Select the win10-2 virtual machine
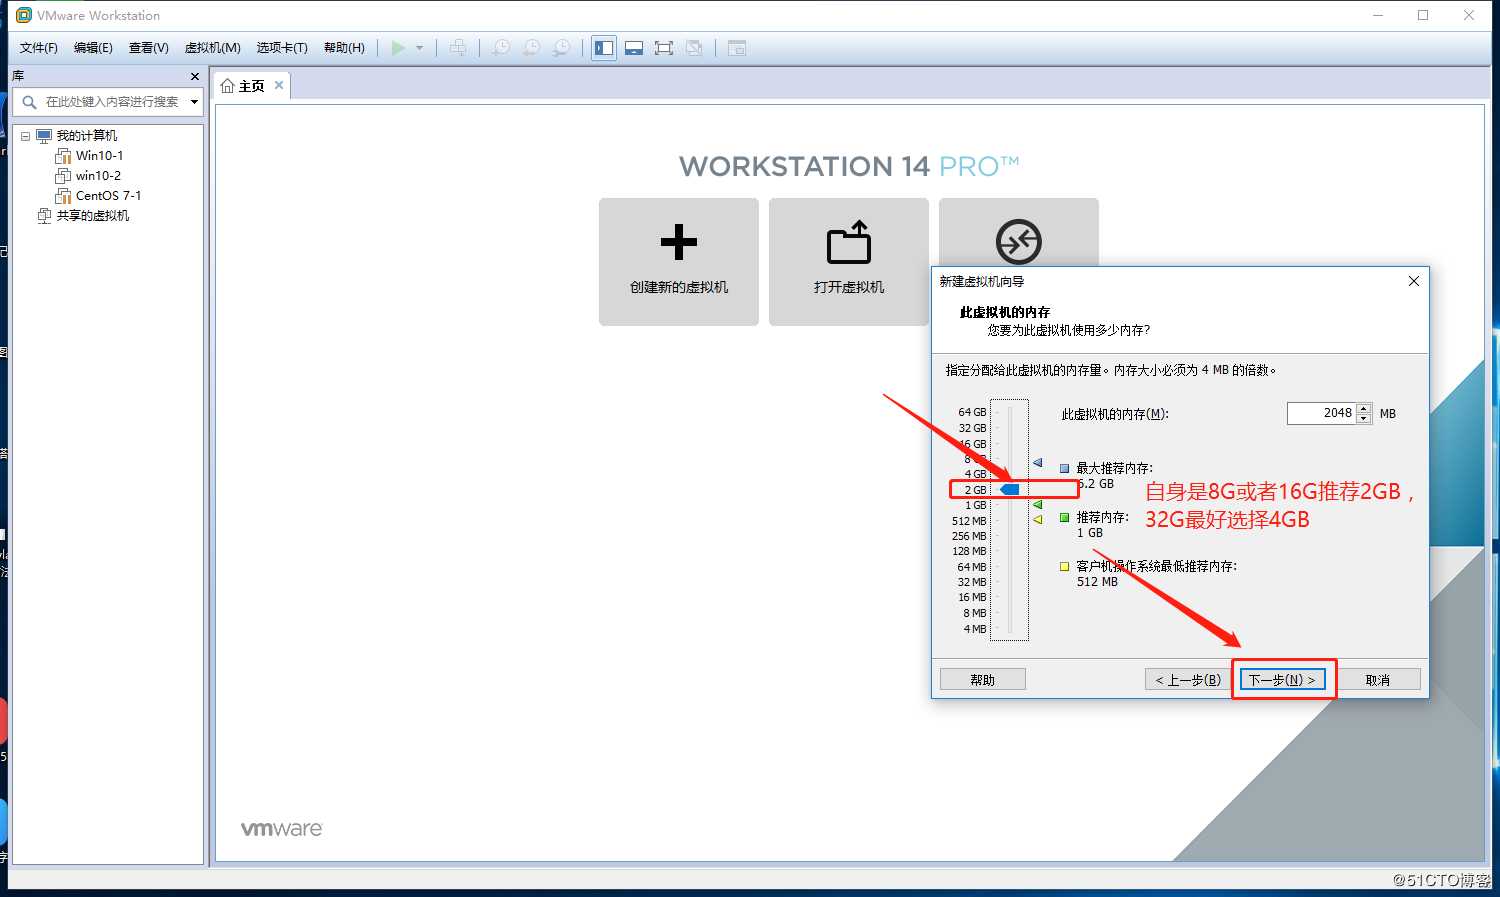This screenshot has width=1500, height=897. click(98, 176)
